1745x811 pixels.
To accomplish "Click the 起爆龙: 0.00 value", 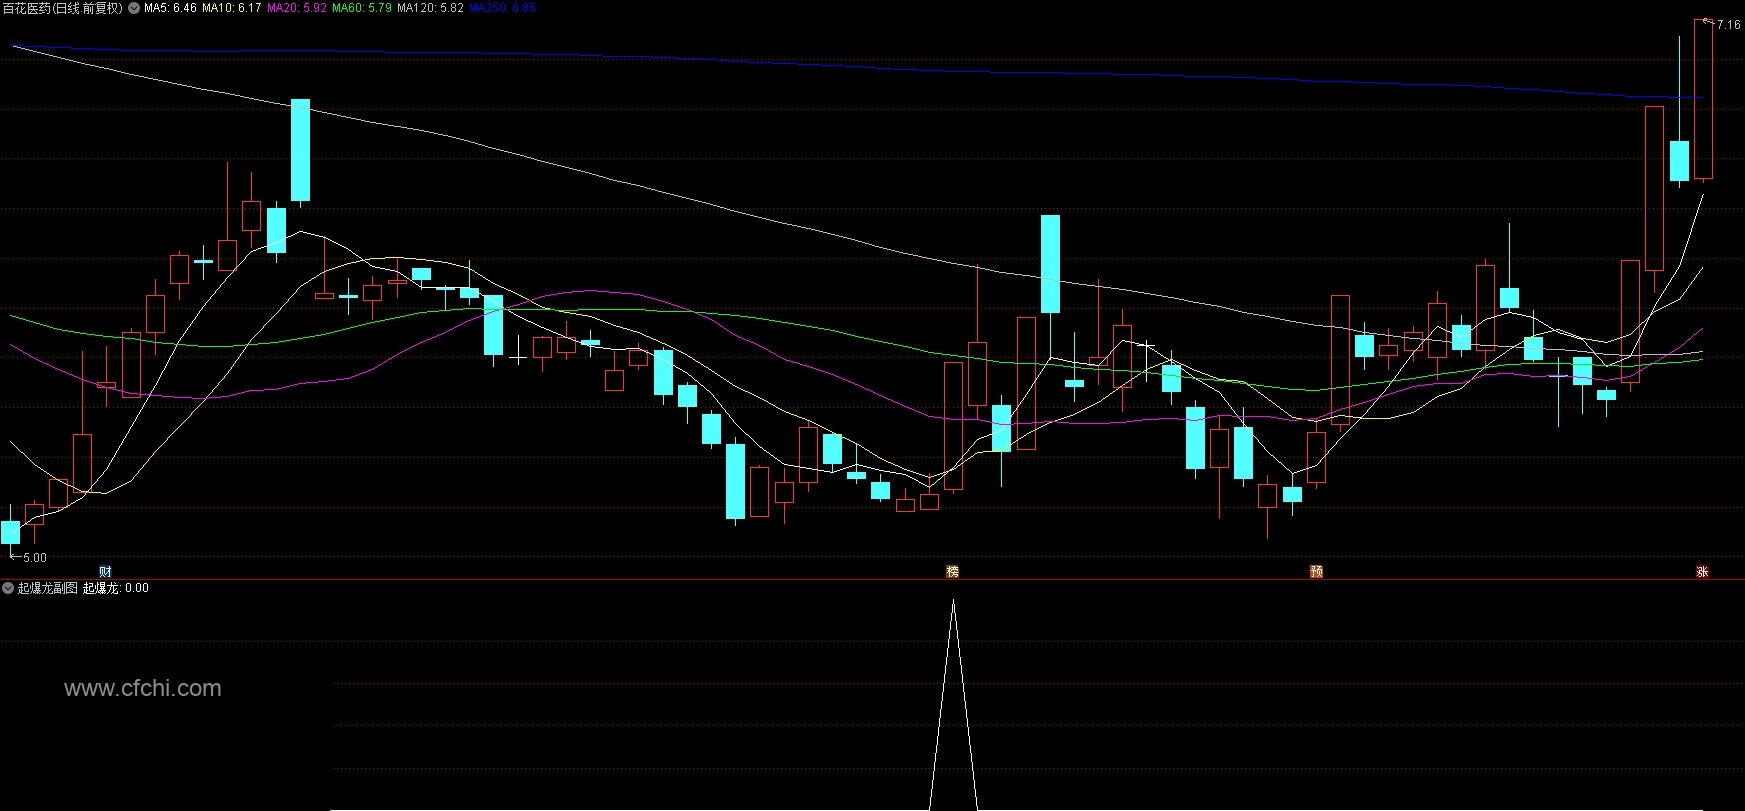I will [x=116, y=588].
